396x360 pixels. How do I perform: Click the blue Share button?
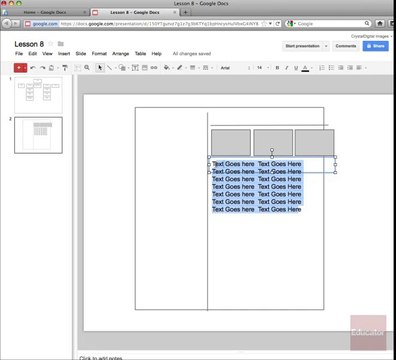point(376,46)
